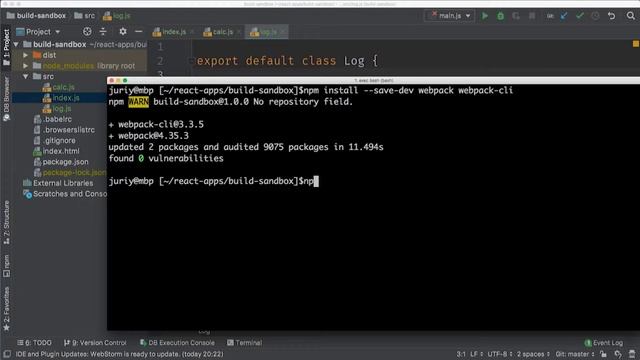Run the main.js configuration
Viewport: 640px width, 360px height.
484,16
